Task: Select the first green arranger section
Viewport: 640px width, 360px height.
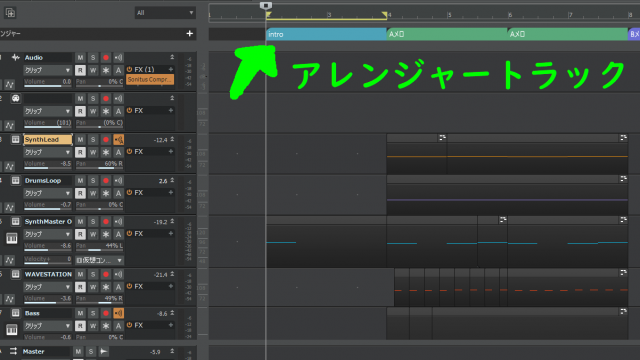Action: tap(447, 34)
